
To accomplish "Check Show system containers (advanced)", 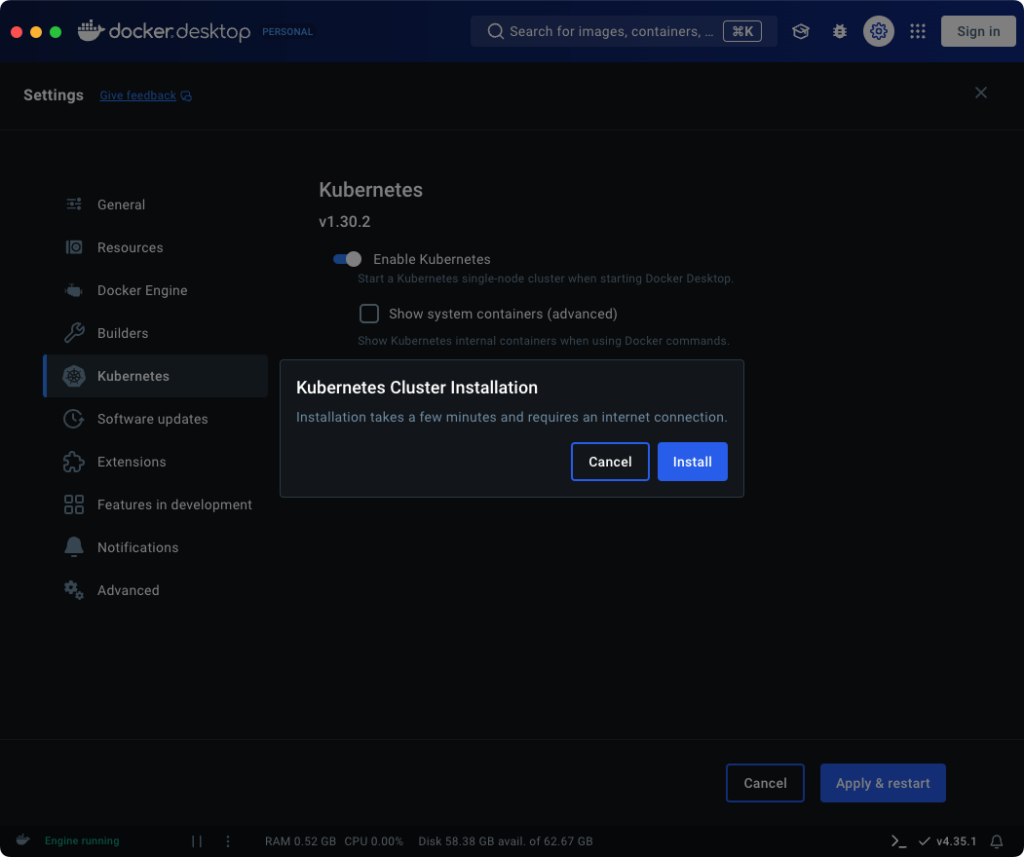I will coord(369,313).
